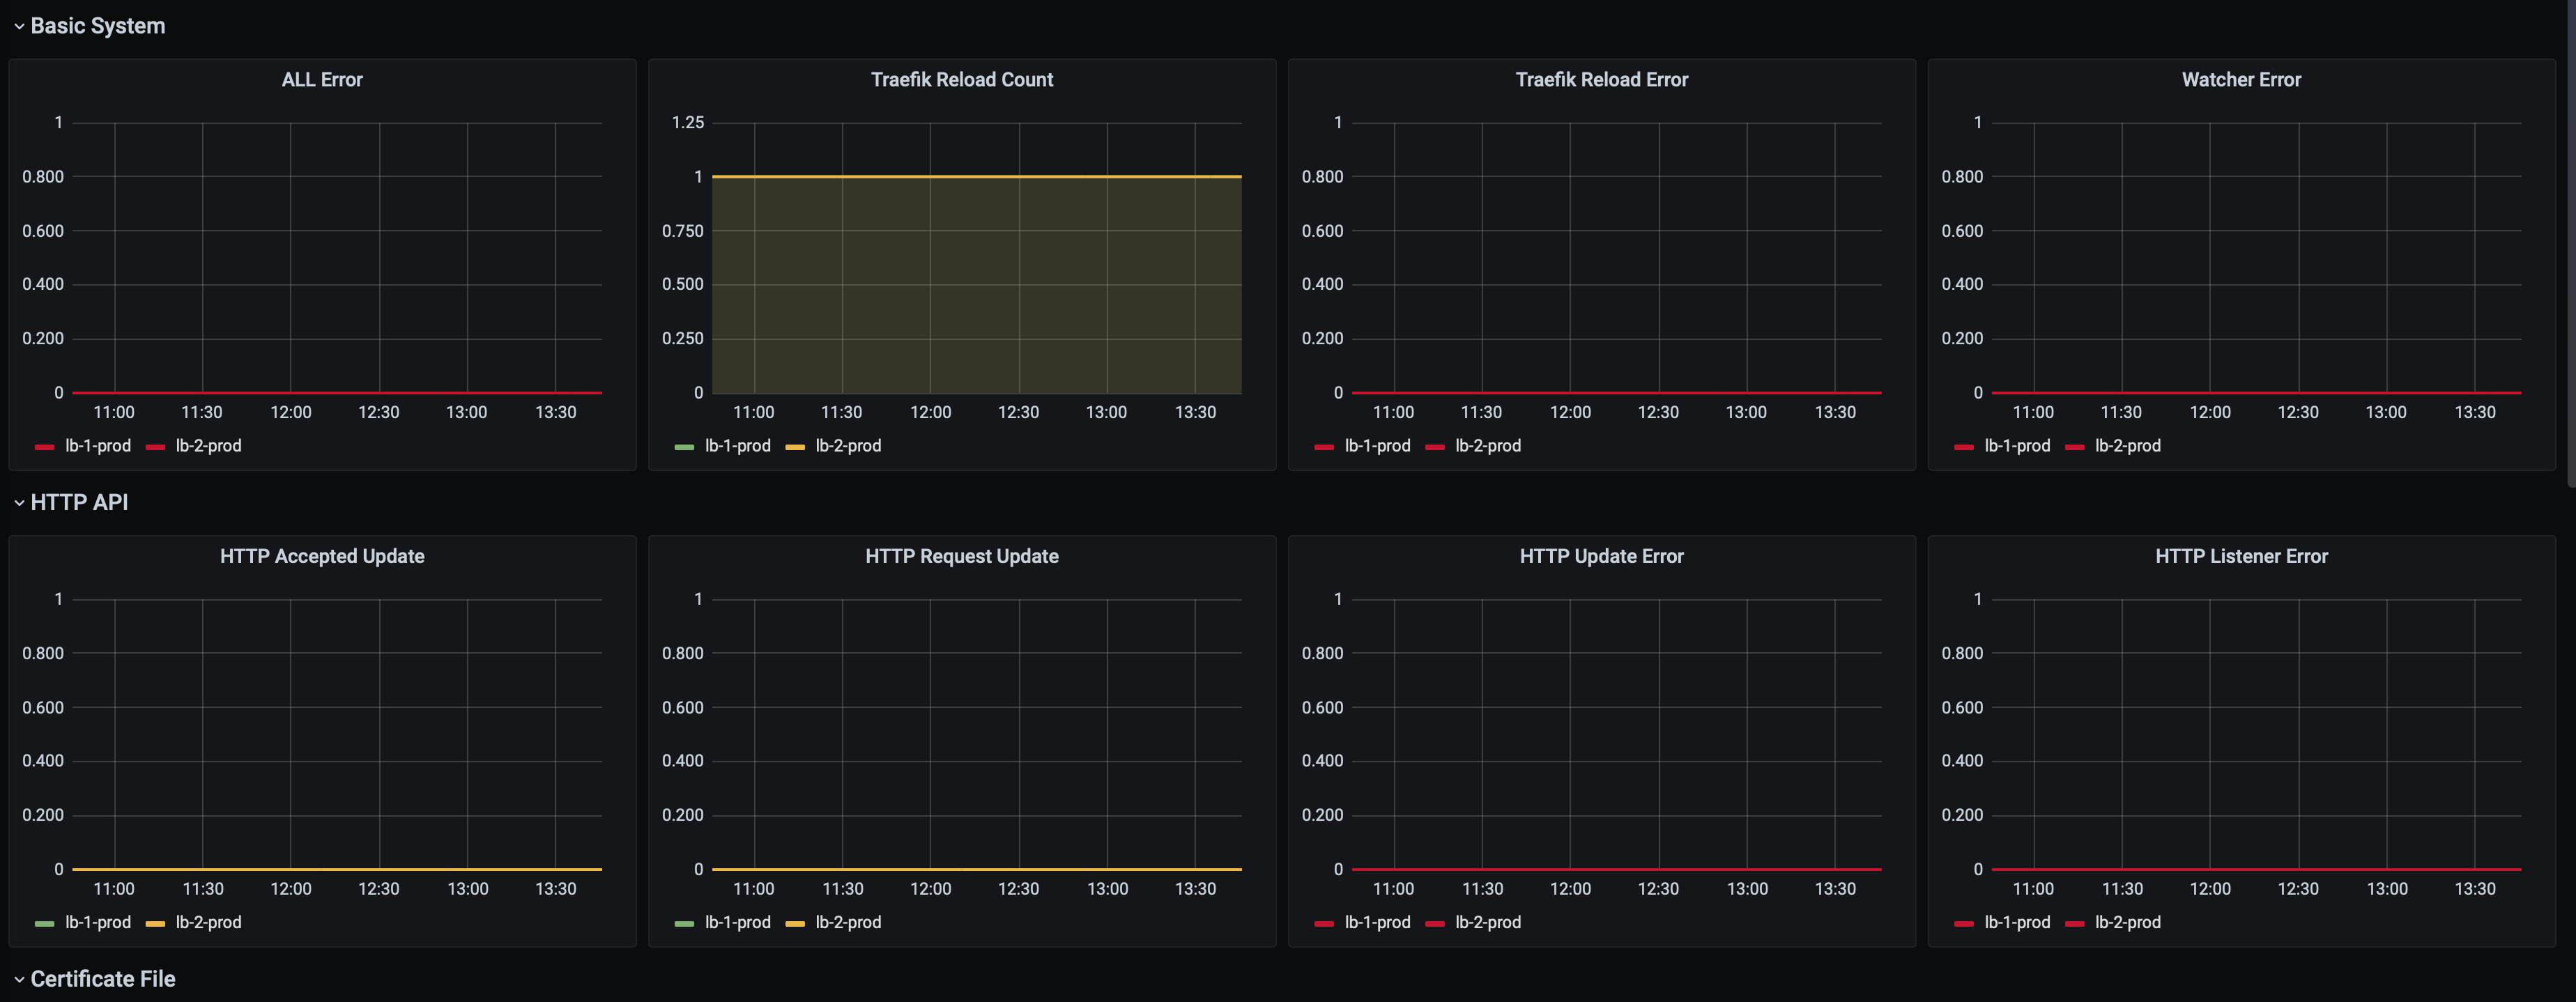Screen dimensions: 2576x1002
Task: Click yellow lb-2-prod swatch in HTTP Accepted Update
Action: click(155, 924)
